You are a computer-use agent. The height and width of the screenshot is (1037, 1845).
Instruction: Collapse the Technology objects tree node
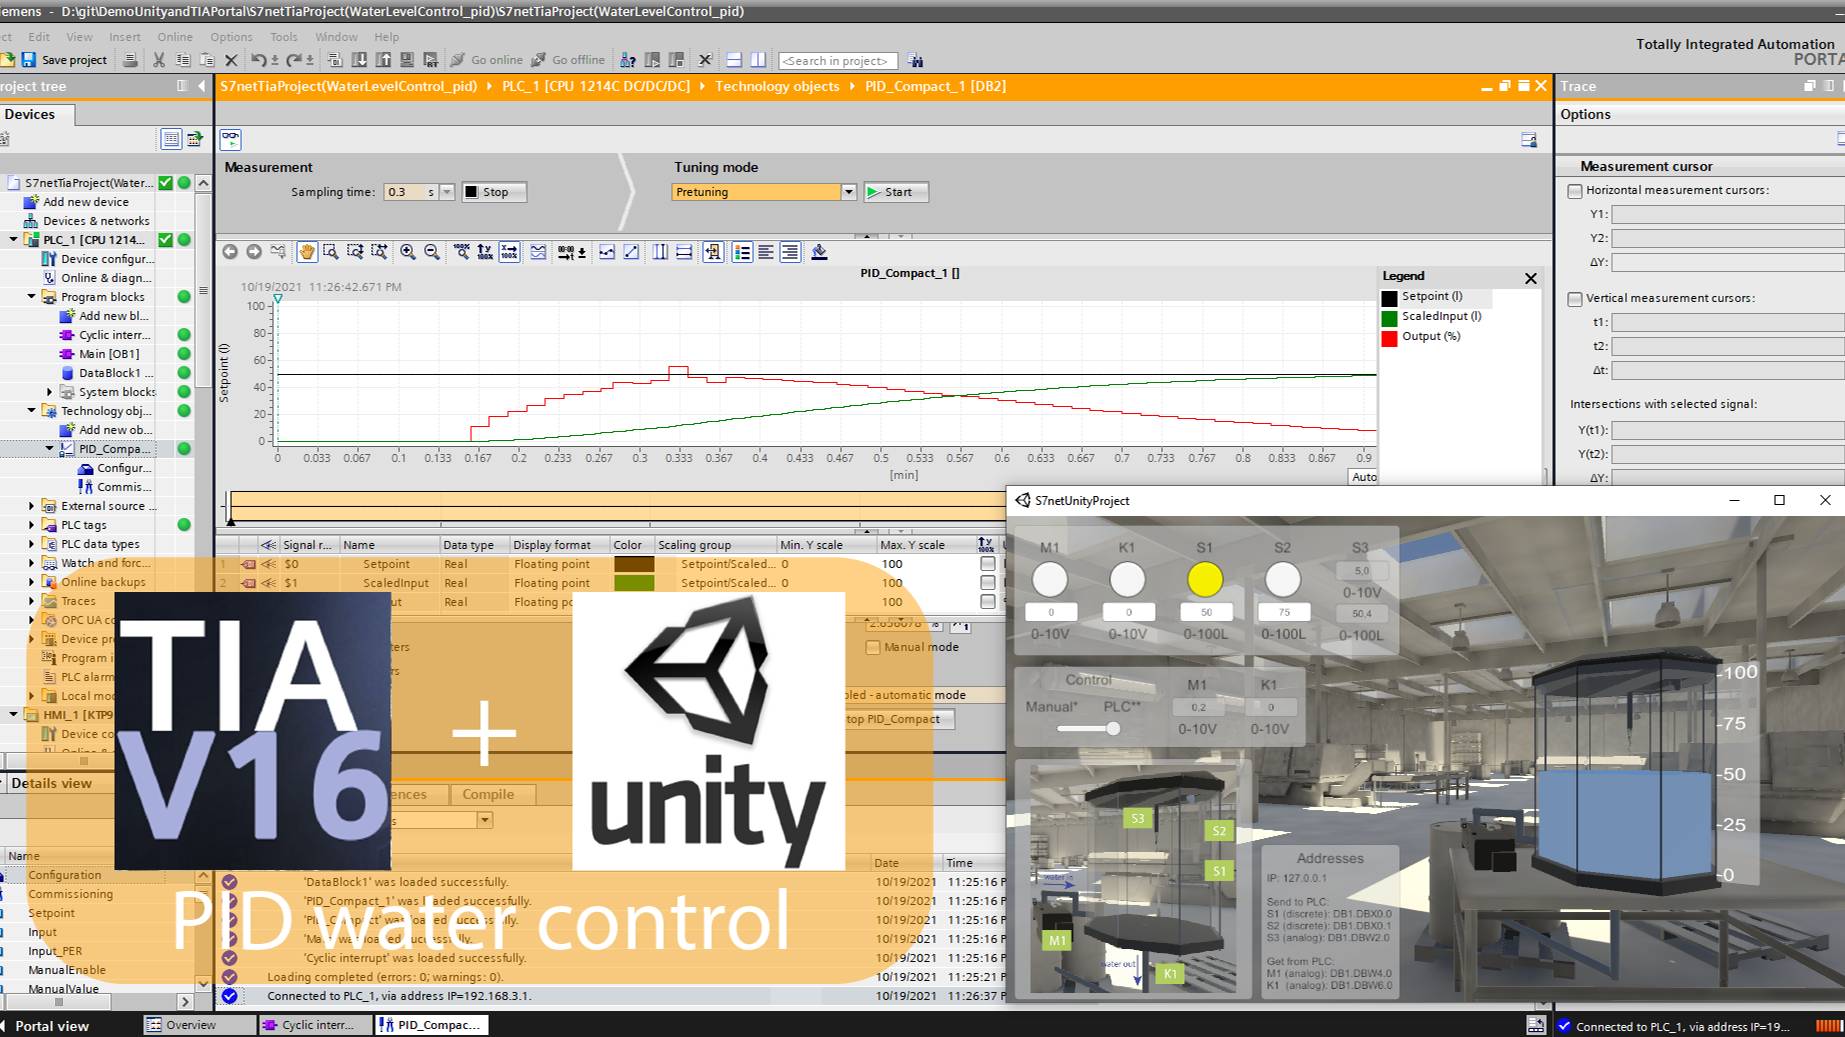(31, 411)
